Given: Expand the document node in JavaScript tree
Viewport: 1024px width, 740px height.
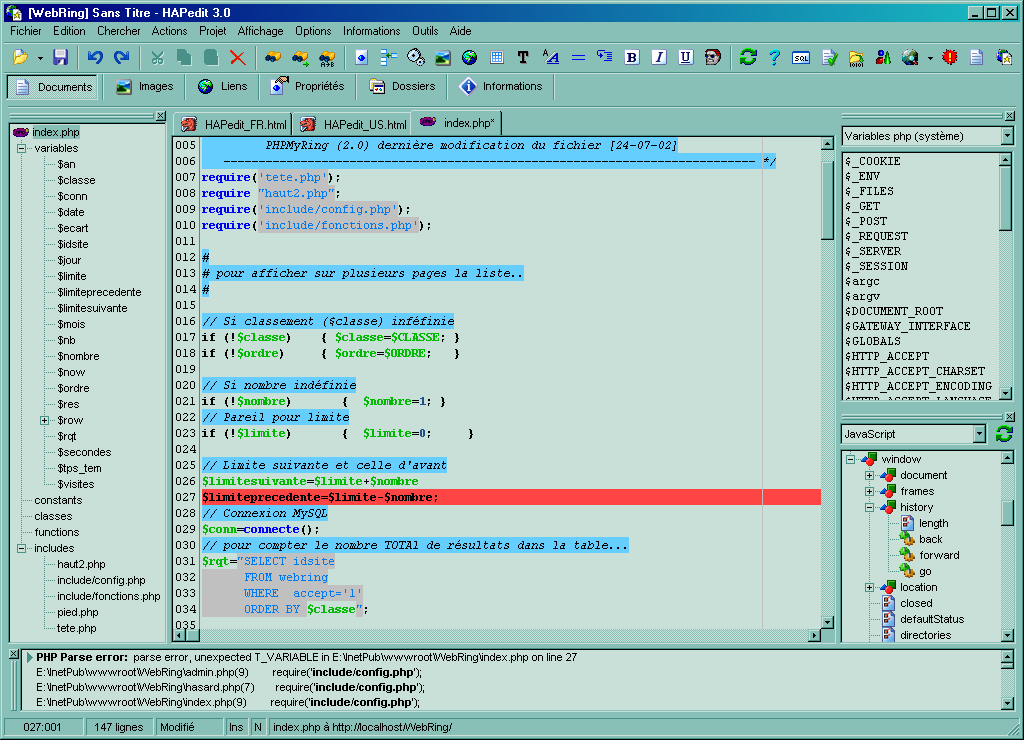Looking at the screenshot, I should pyautogui.click(x=869, y=475).
